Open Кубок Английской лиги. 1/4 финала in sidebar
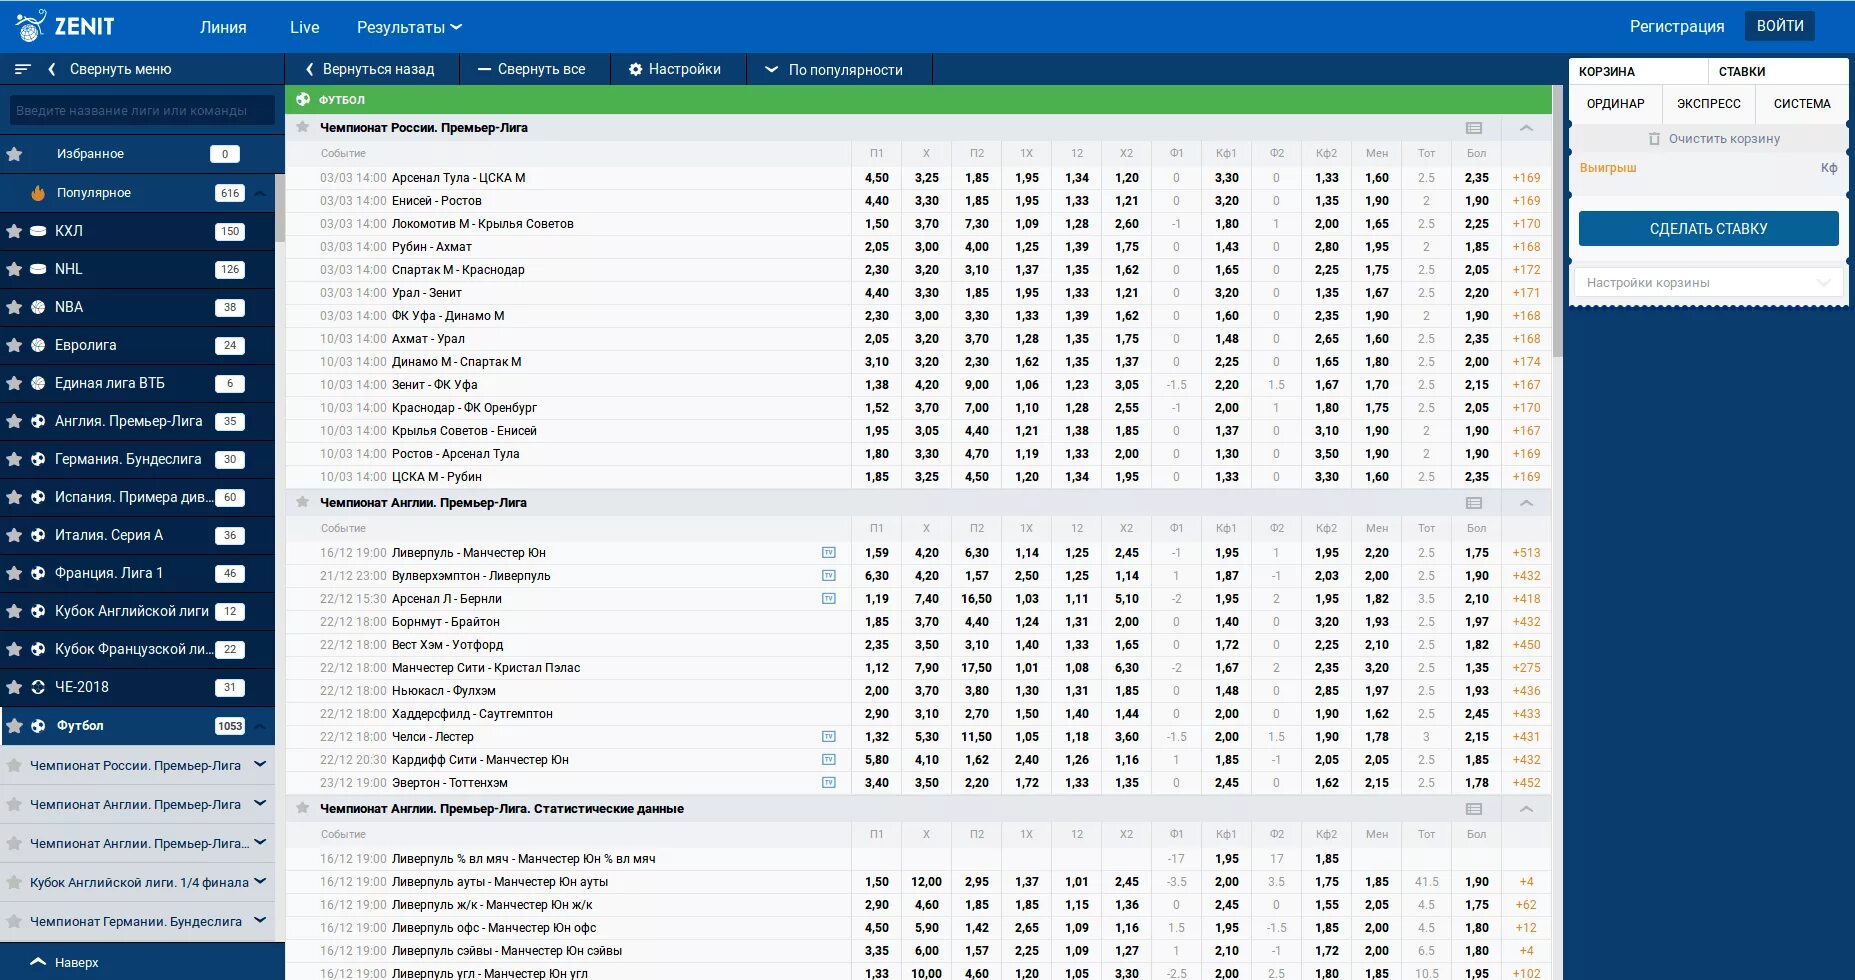Screen dimensions: 1855x980 (x=139, y=882)
